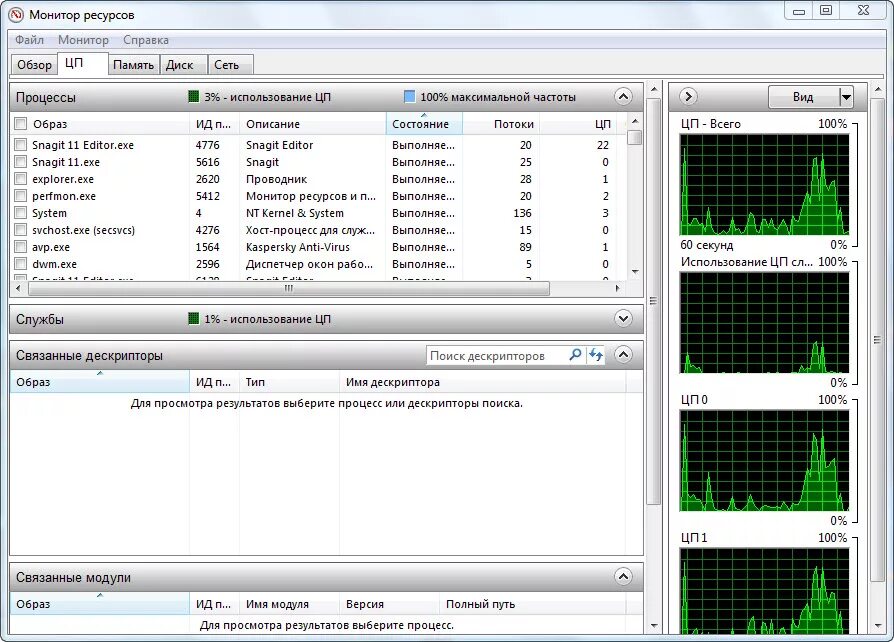Click the process list scroll down arrow

[635, 272]
